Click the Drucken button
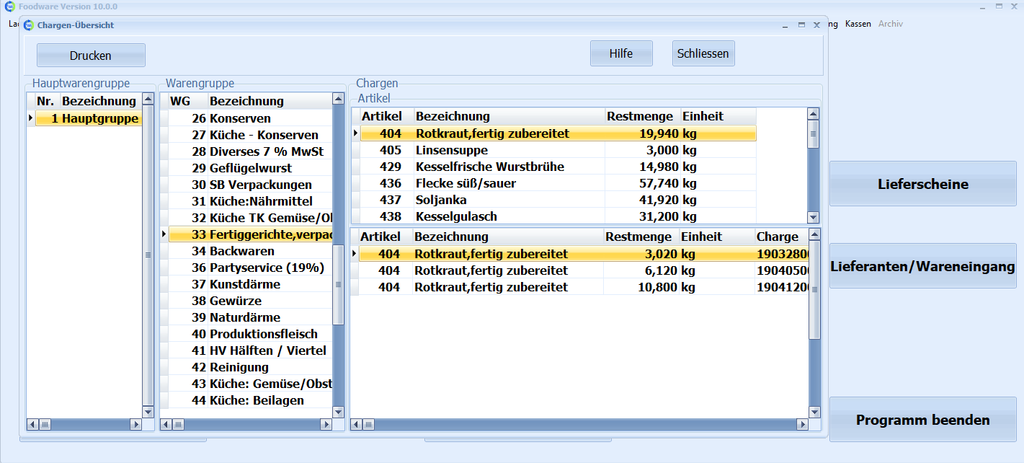Image resolution: width=1024 pixels, height=463 pixels. coord(91,56)
